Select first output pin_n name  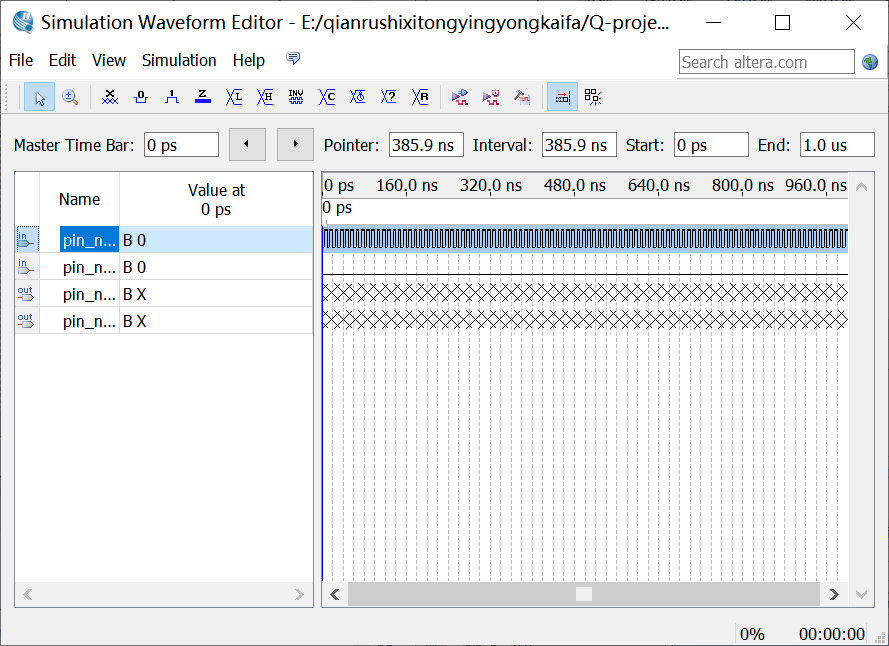coord(89,294)
